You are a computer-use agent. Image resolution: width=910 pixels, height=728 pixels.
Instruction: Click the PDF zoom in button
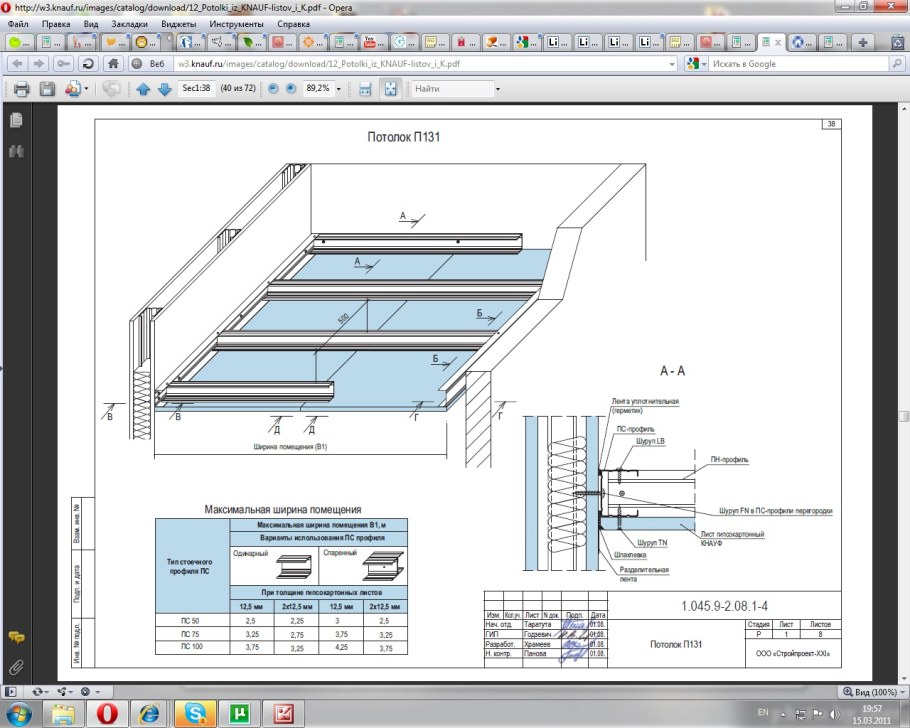291,89
